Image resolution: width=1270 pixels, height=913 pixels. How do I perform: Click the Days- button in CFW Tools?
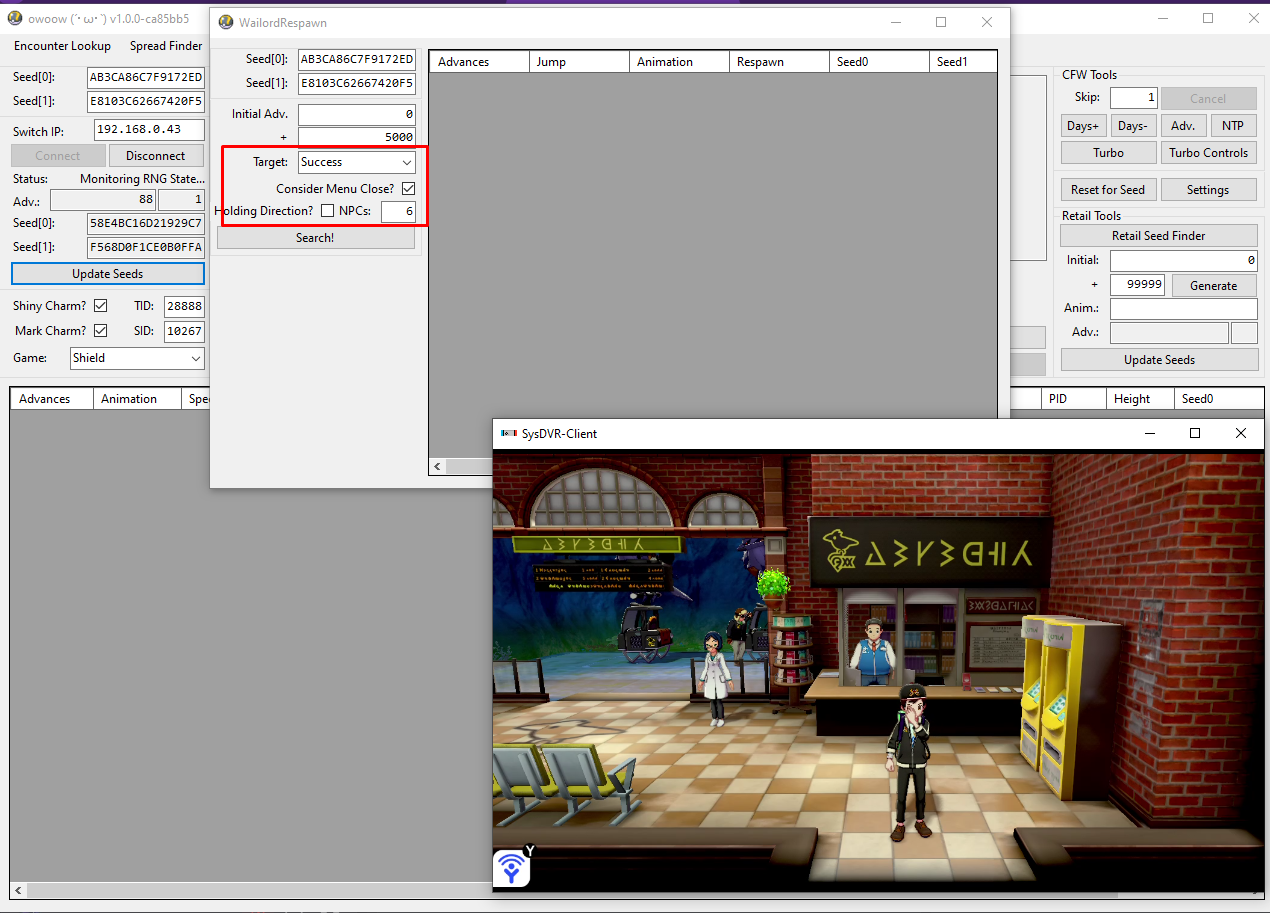click(1133, 126)
